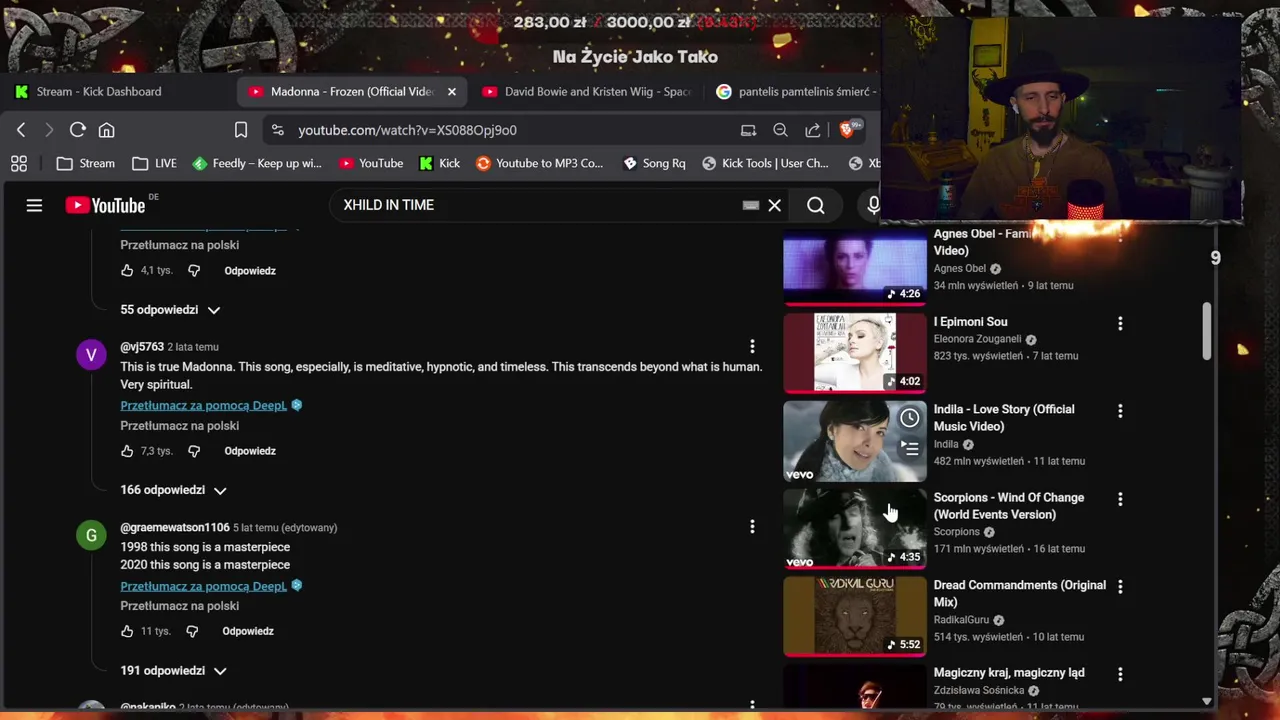Play Scorpions Wind Of Change thumbnail
The image size is (1280, 720).
point(855,529)
